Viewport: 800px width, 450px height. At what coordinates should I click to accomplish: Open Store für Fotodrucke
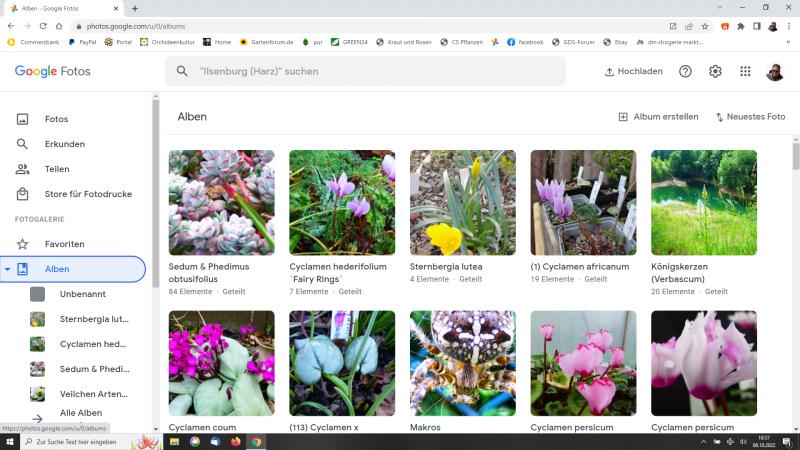tap(88, 194)
